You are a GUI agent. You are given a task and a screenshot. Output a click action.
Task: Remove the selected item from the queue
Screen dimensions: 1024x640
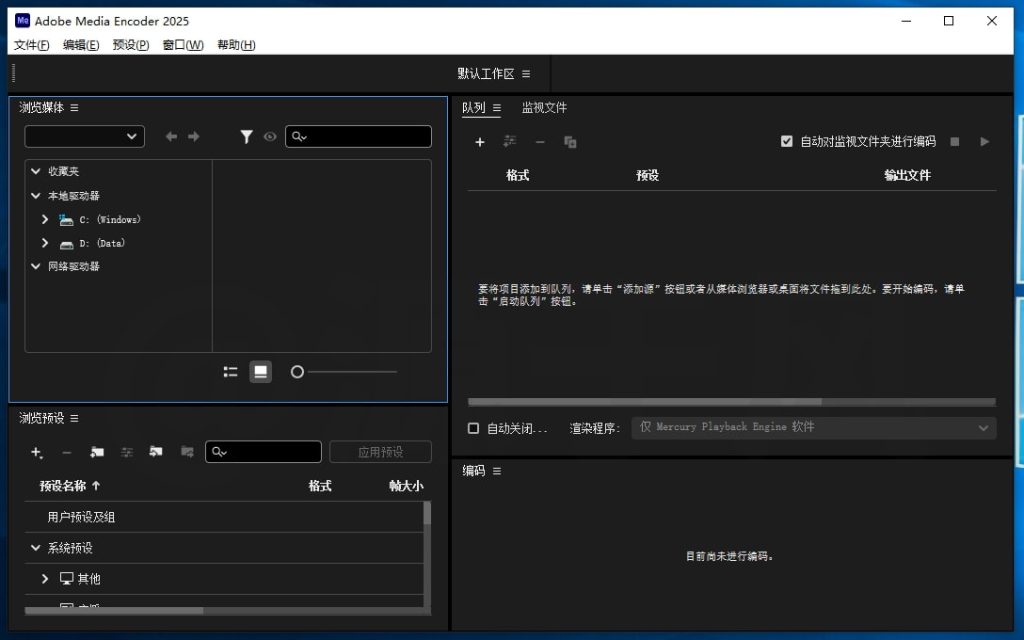pos(540,142)
